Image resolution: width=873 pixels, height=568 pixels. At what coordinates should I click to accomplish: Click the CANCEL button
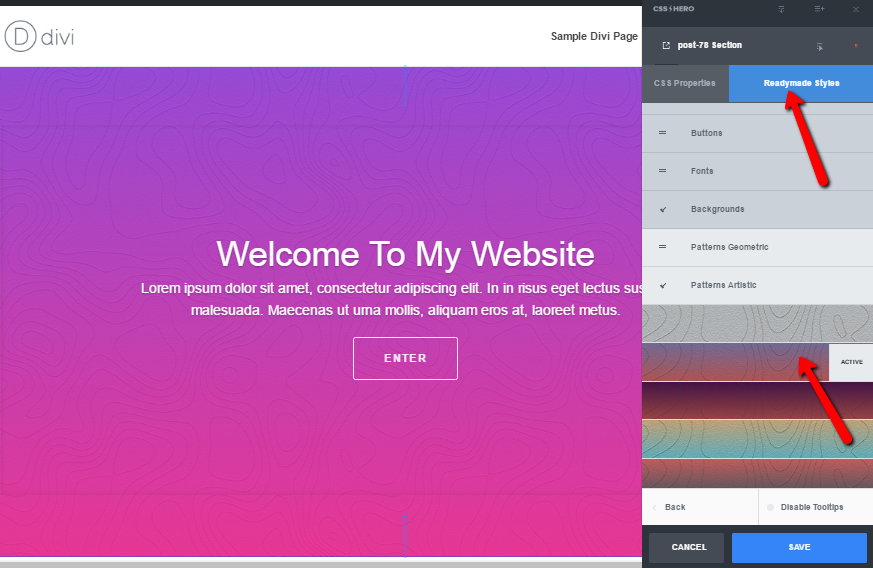pos(689,547)
